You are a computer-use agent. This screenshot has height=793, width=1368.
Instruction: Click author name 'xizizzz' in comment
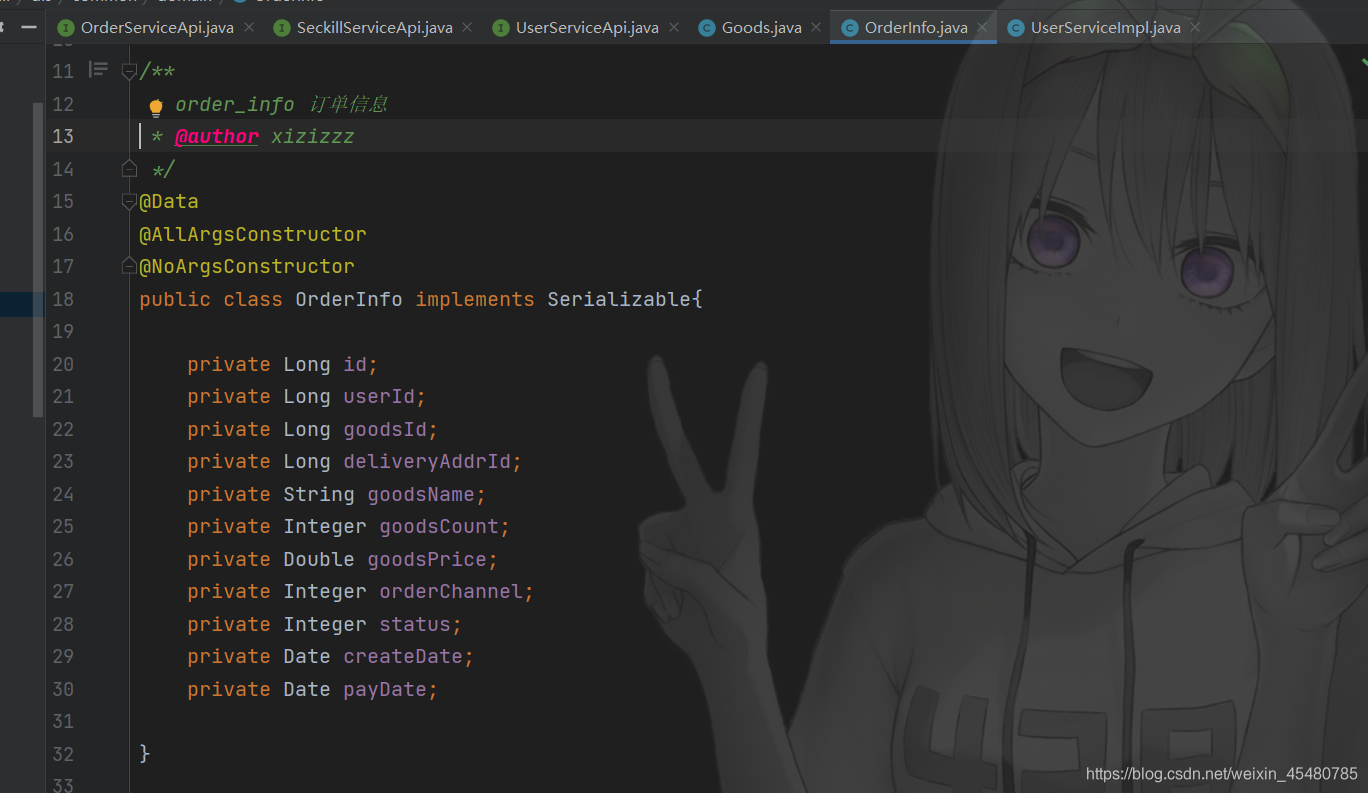click(x=313, y=137)
